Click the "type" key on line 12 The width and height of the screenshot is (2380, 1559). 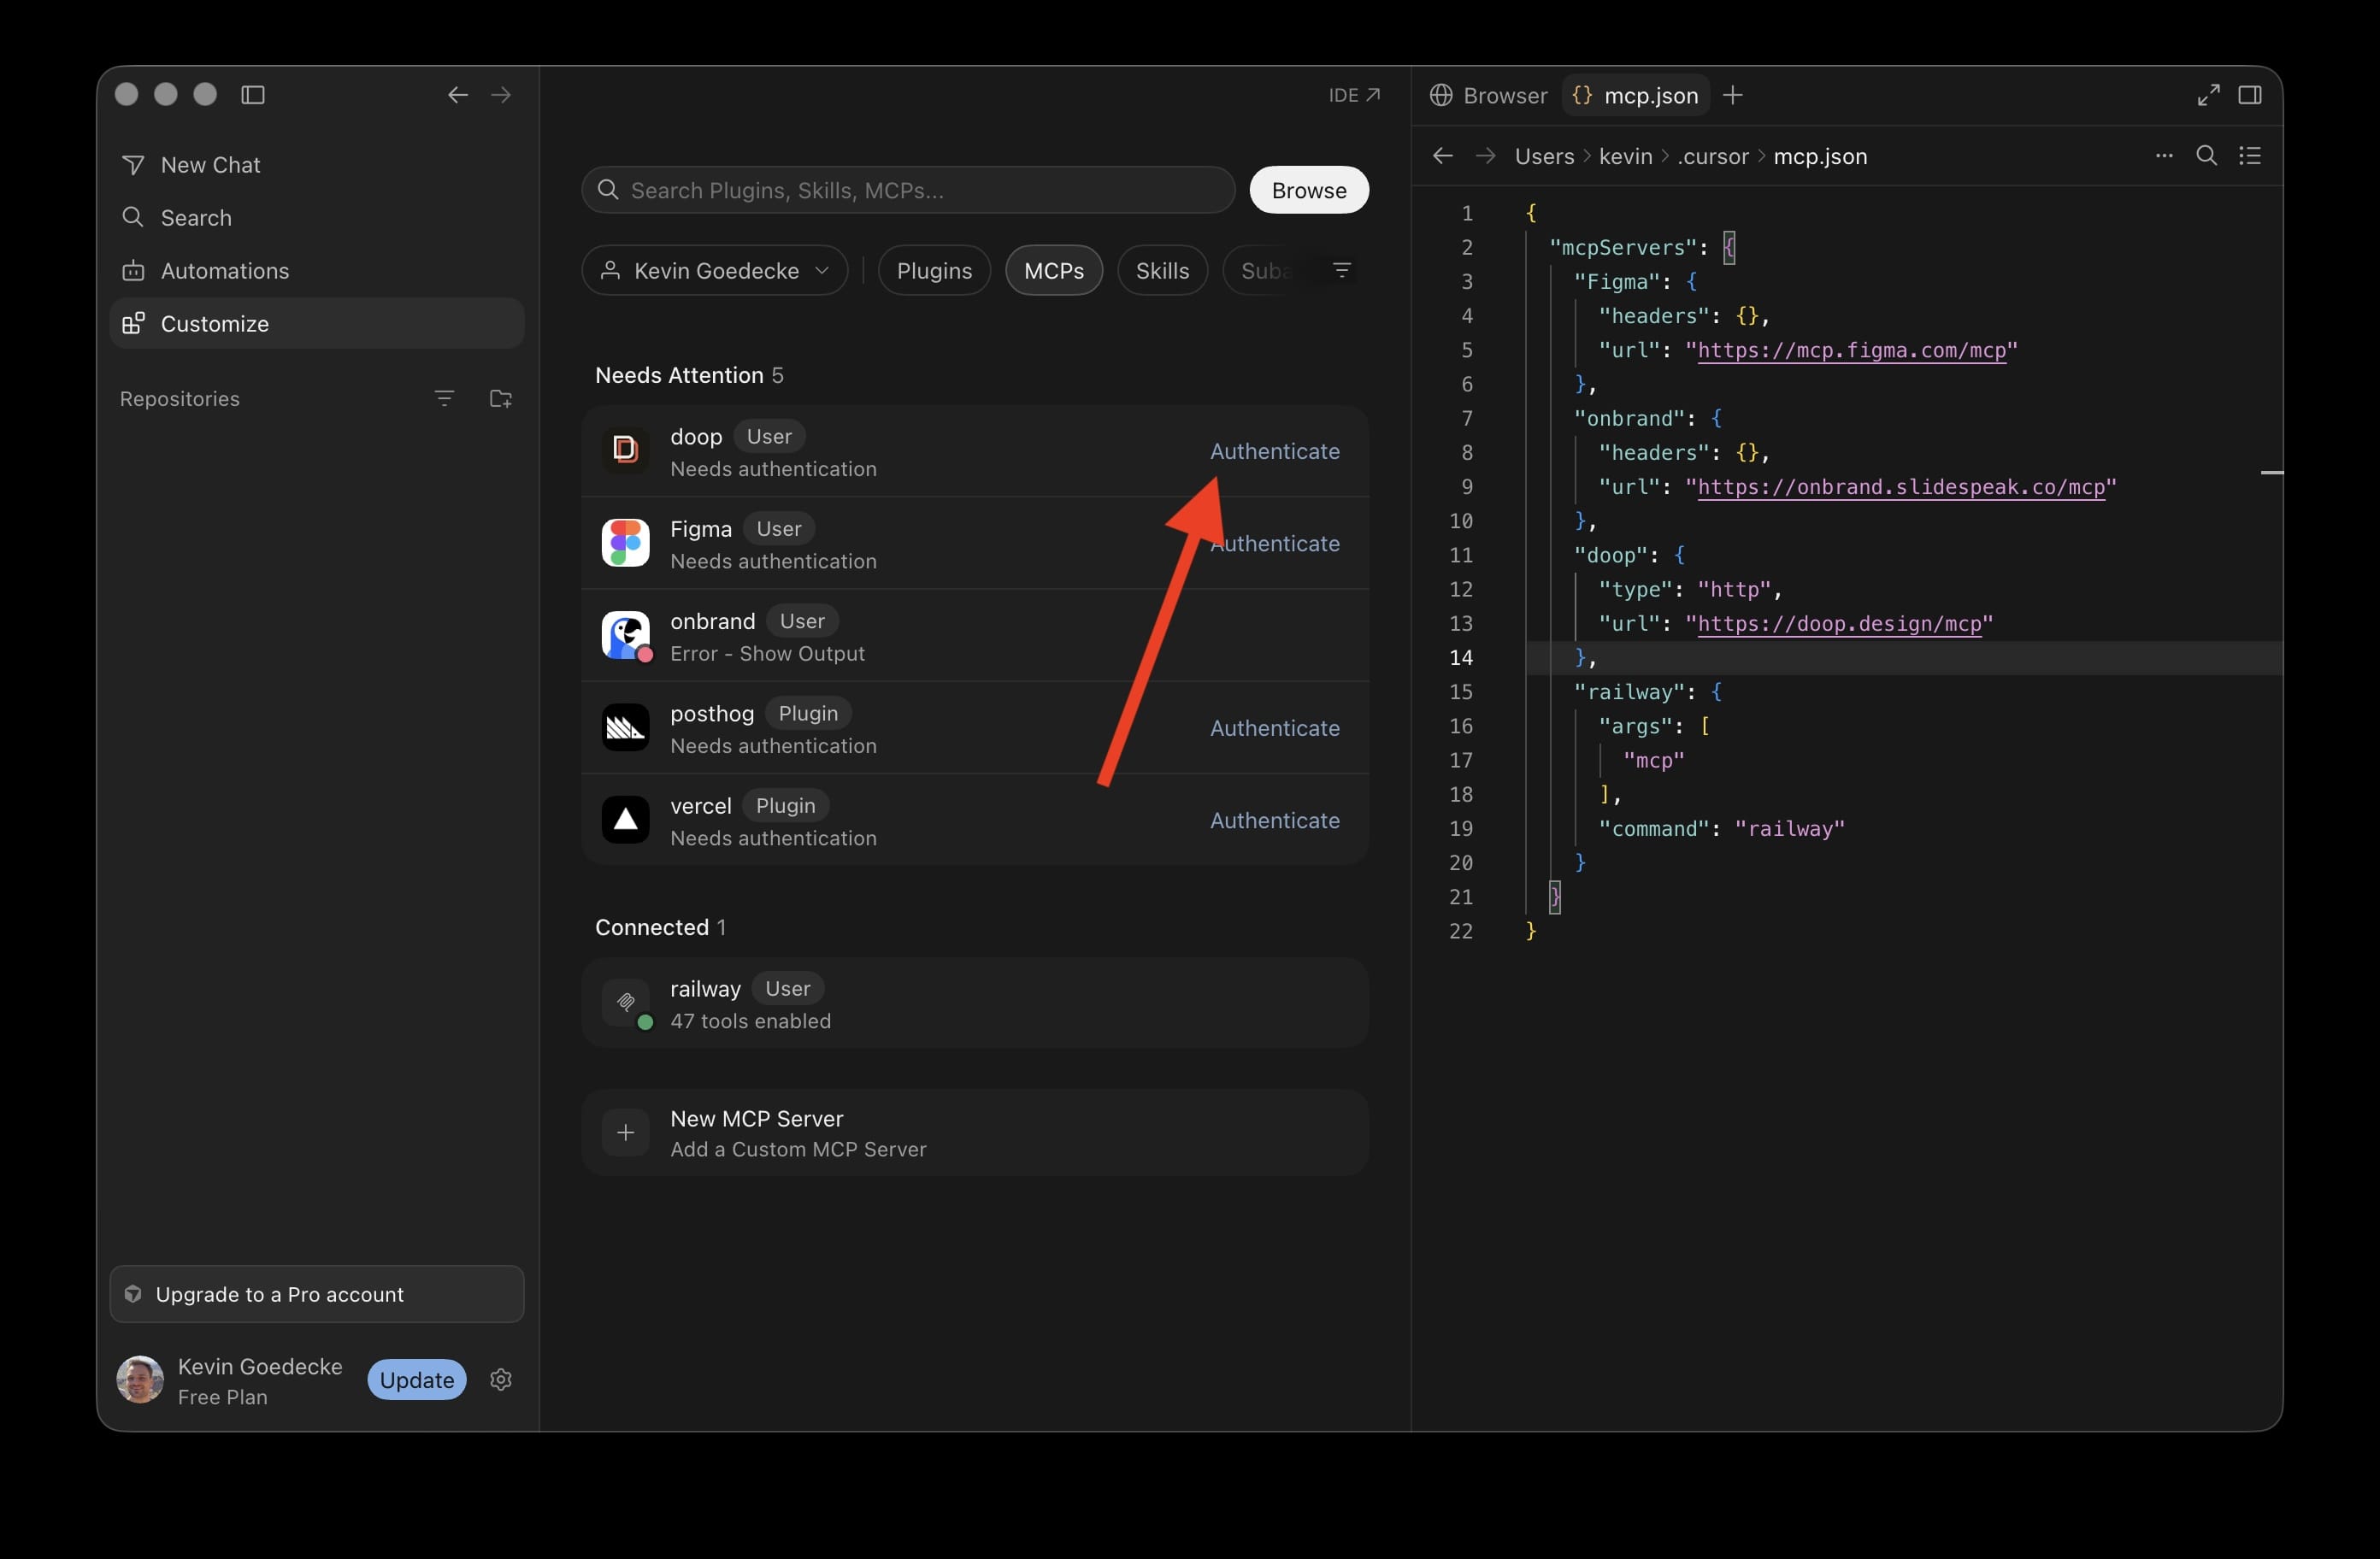1635,590
